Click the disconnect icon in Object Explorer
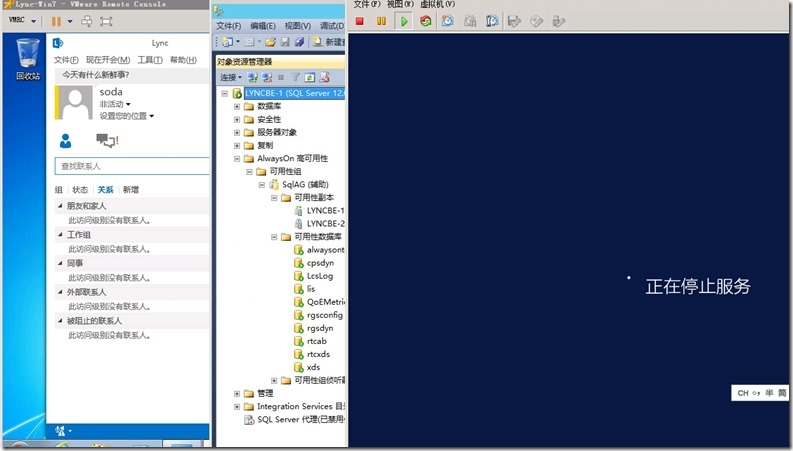 tap(267, 77)
